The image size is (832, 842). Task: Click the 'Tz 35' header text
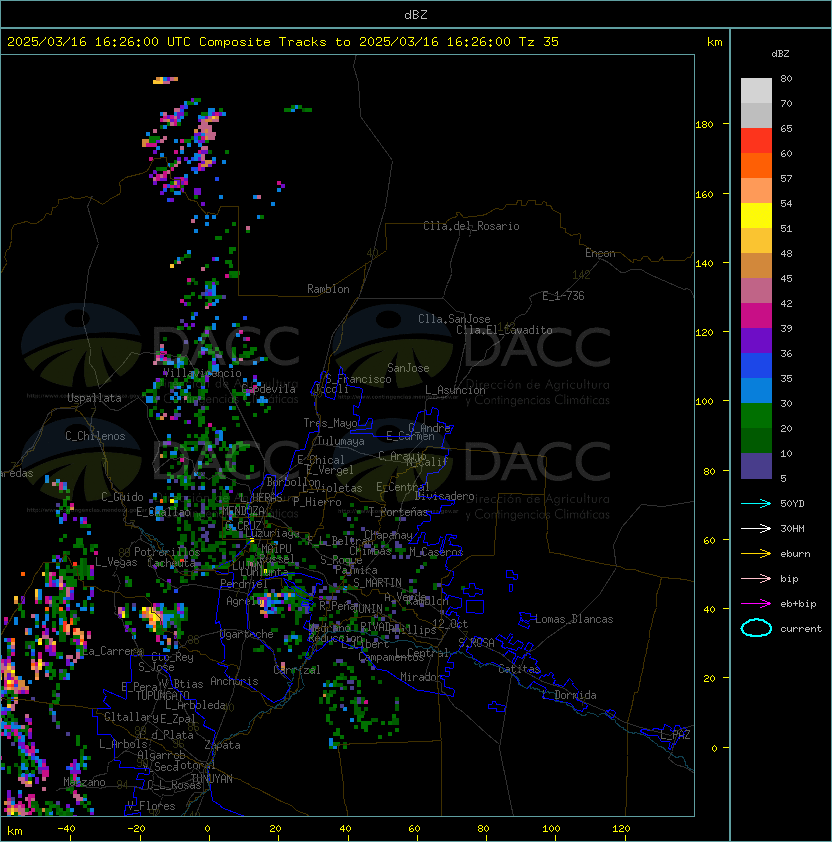539,41
